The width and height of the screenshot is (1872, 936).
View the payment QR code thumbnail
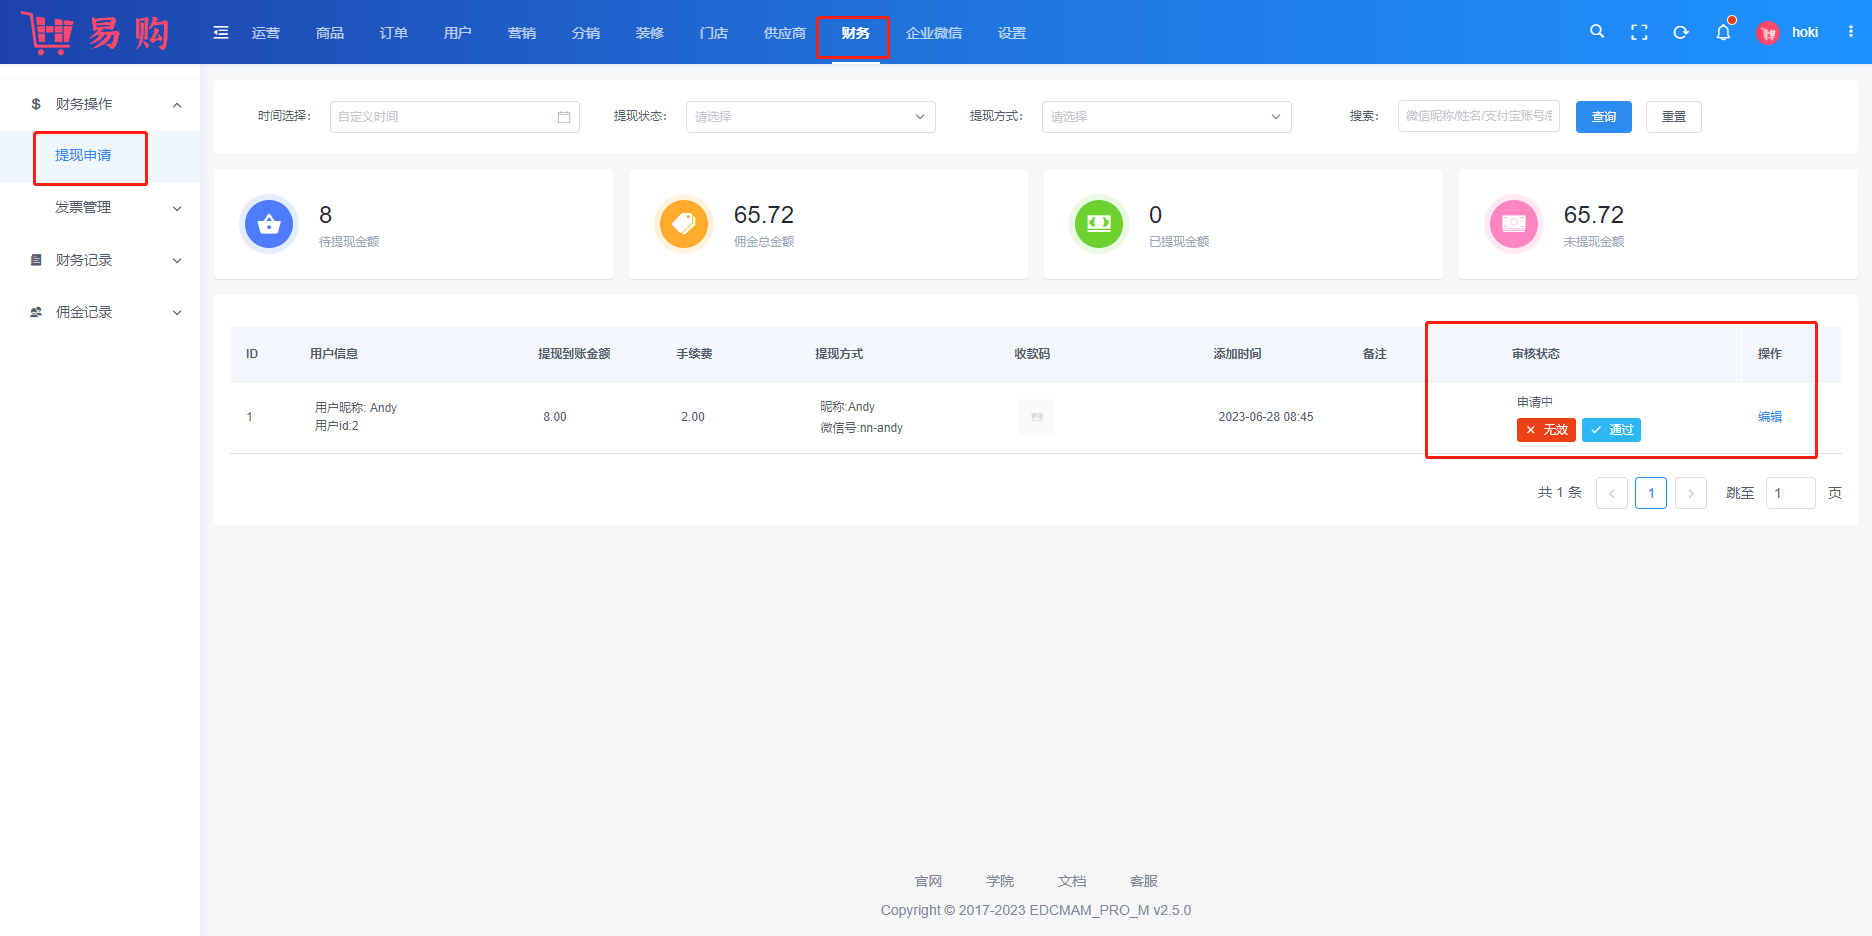pyautogui.click(x=1036, y=417)
